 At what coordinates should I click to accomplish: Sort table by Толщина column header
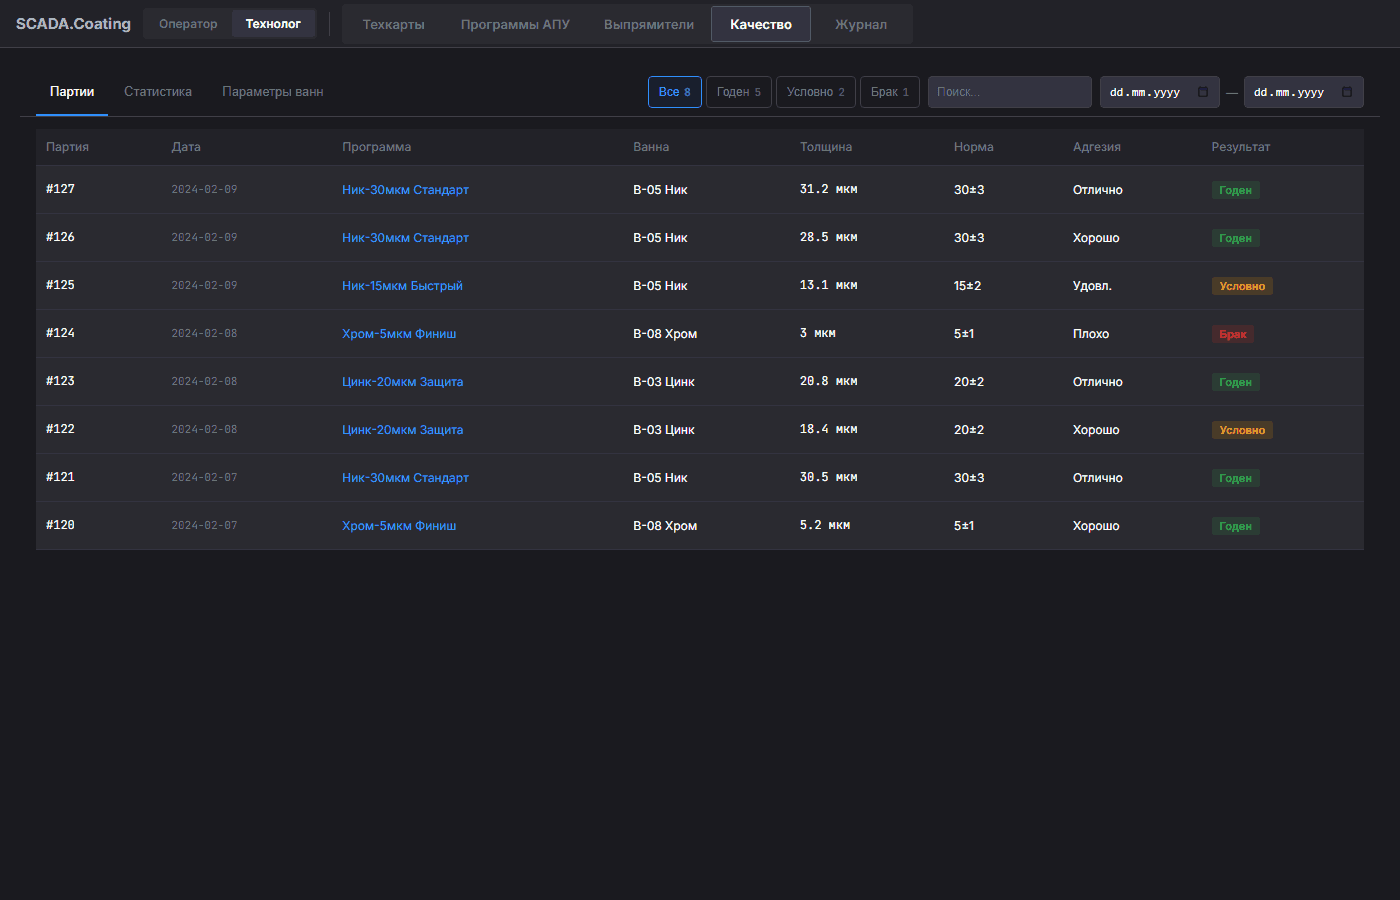click(825, 147)
